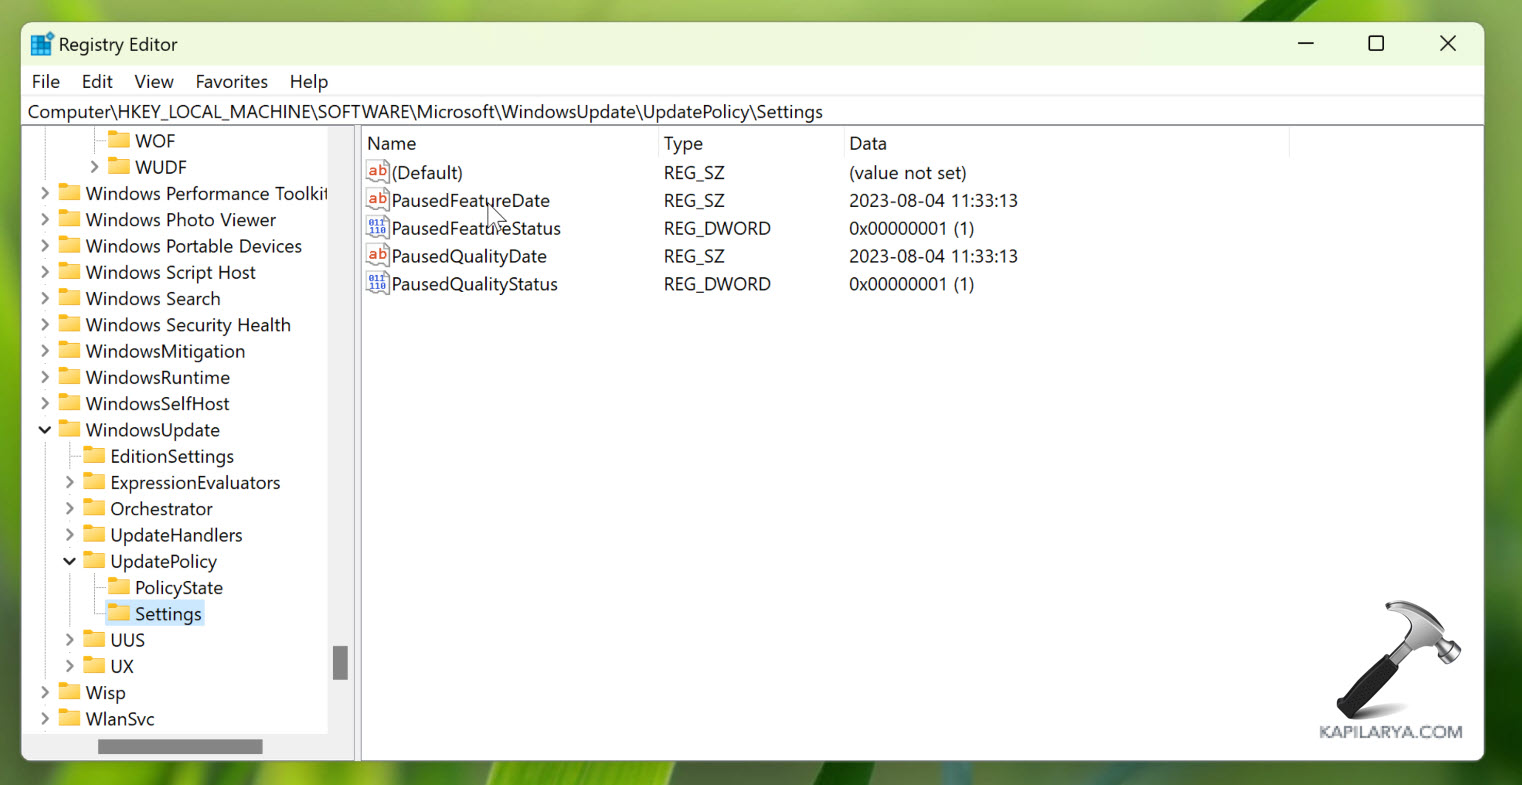Screen dimensions: 1522x785
Task: Click the WindowsMitigation folder icon
Action: [x=70, y=350]
